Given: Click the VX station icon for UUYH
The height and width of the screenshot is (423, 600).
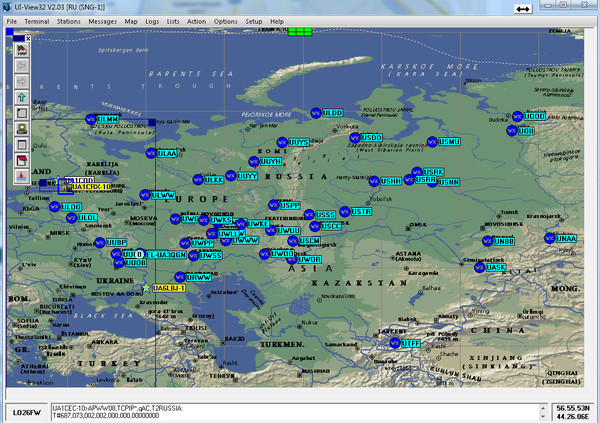Looking at the screenshot, I should (x=254, y=162).
